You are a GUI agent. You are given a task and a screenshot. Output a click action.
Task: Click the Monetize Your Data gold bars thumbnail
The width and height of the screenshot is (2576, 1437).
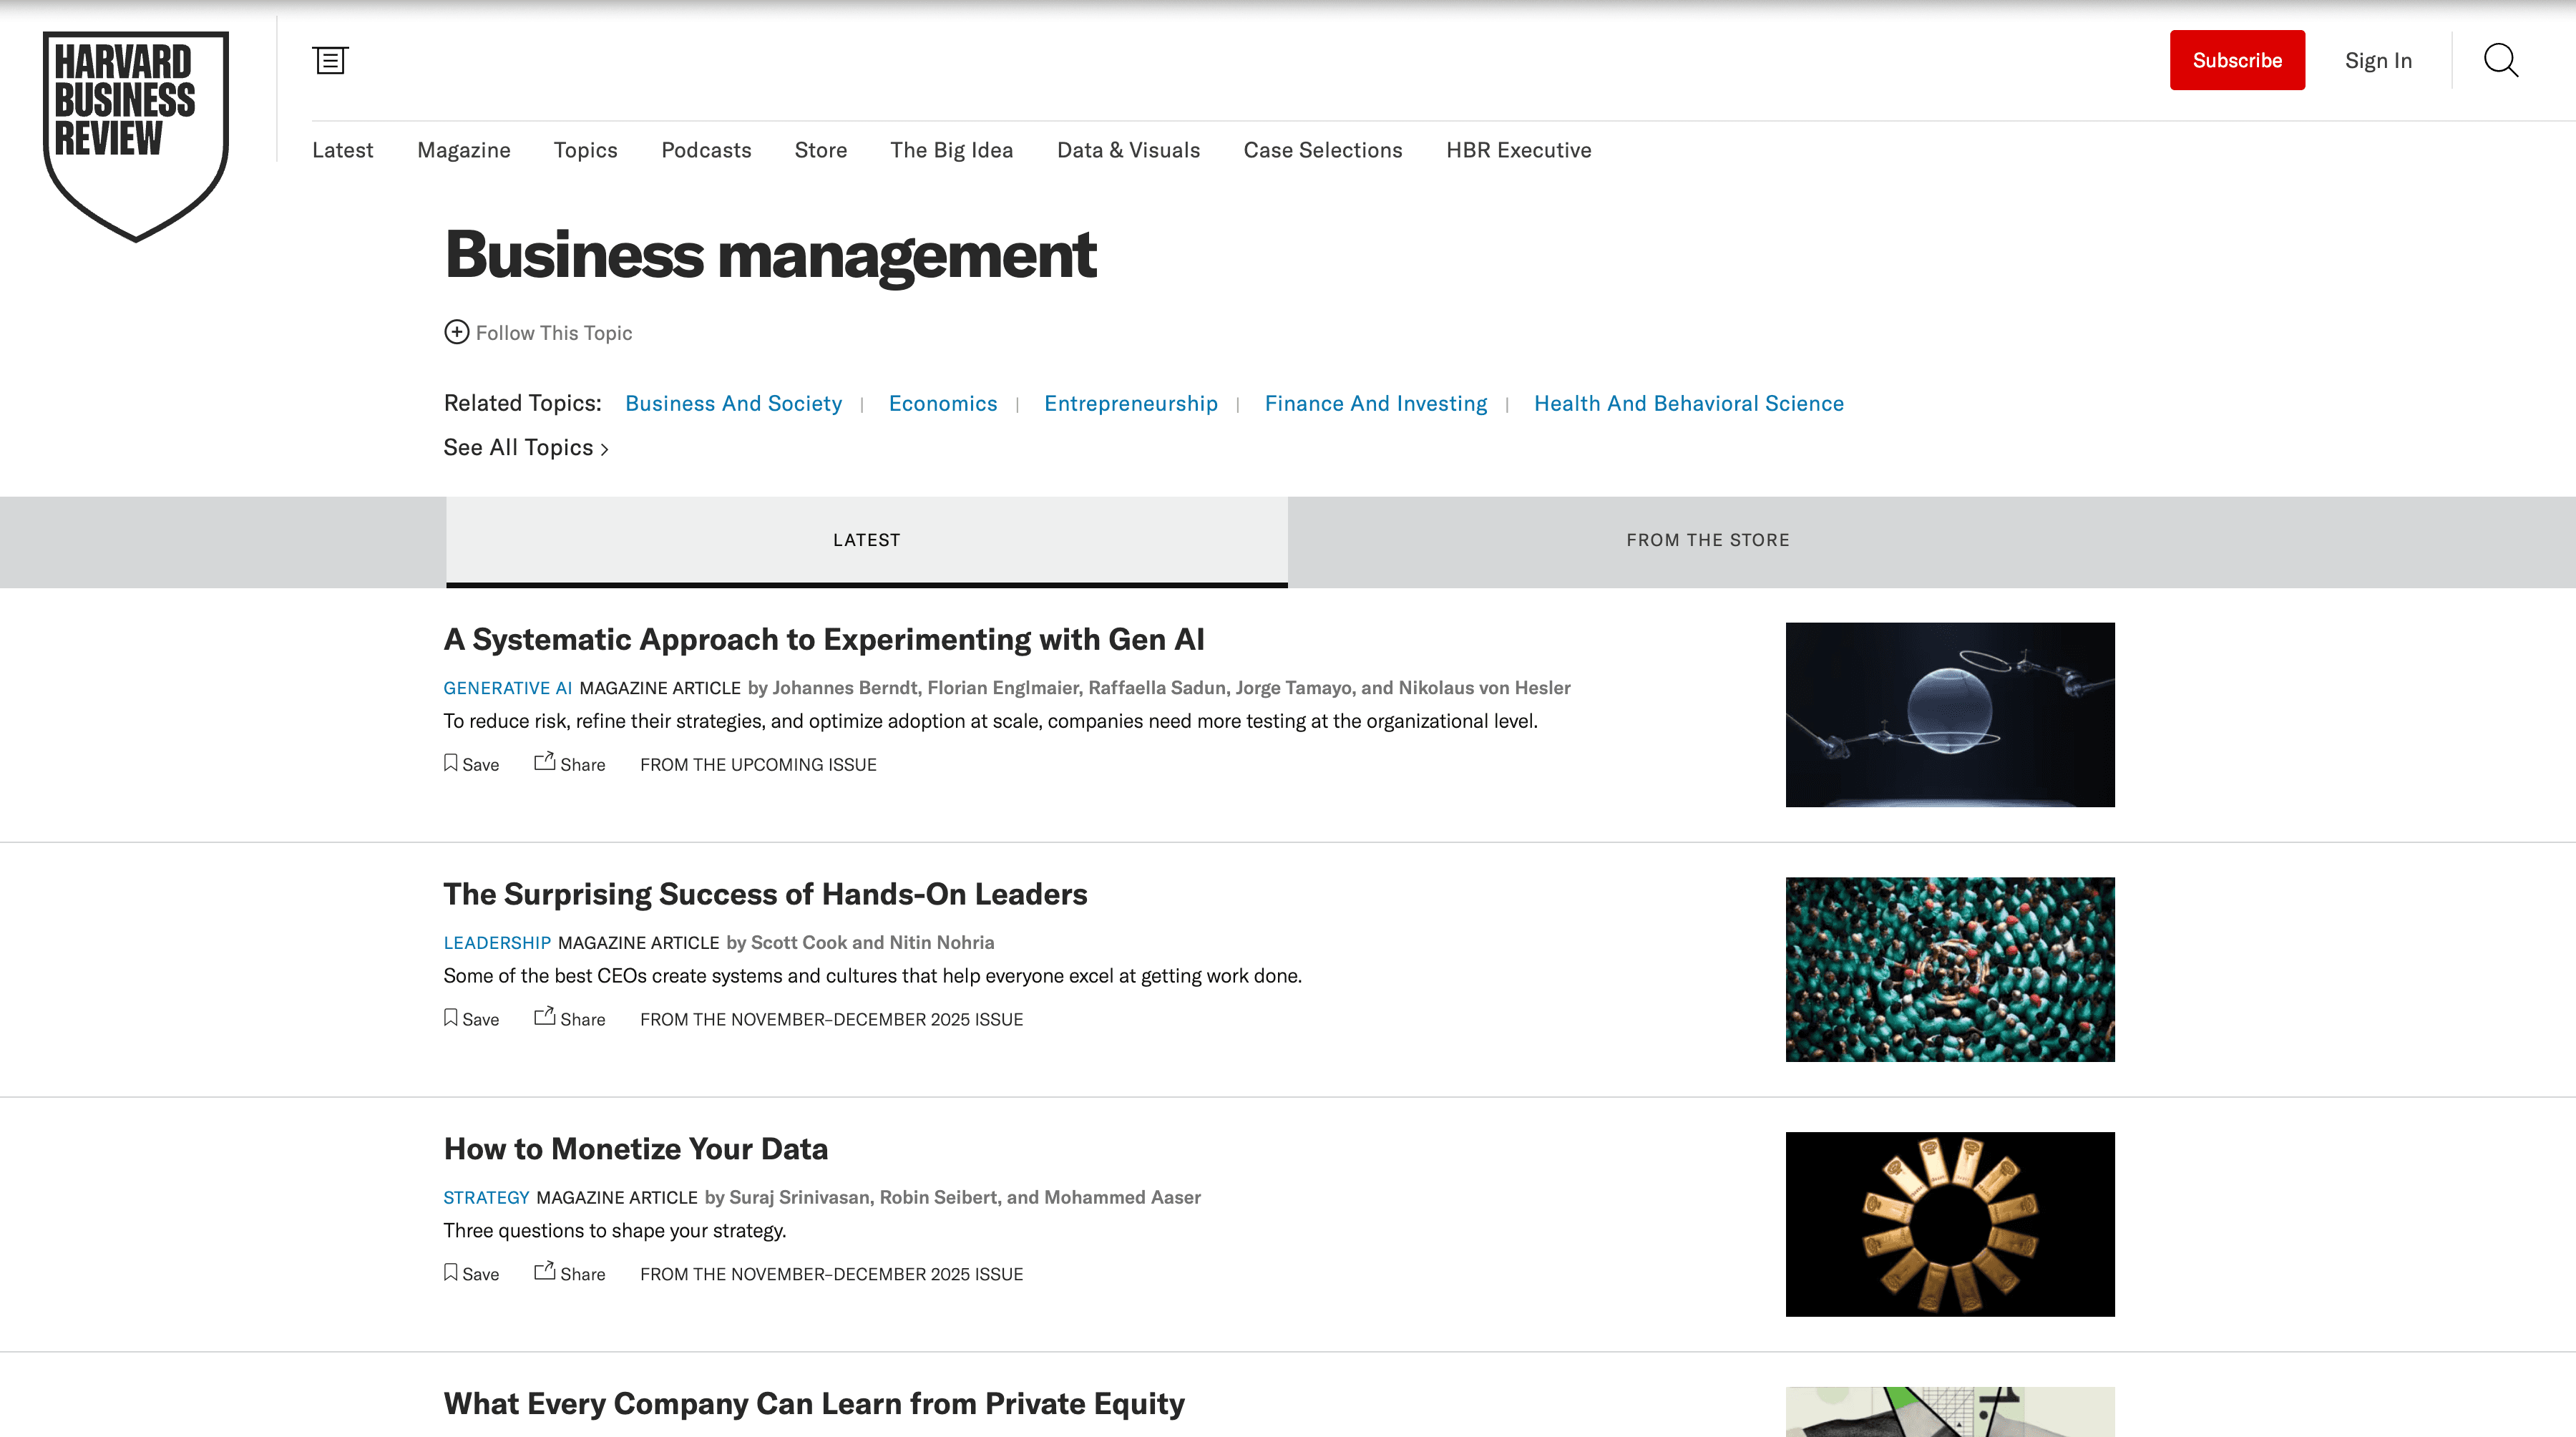1950,1225
